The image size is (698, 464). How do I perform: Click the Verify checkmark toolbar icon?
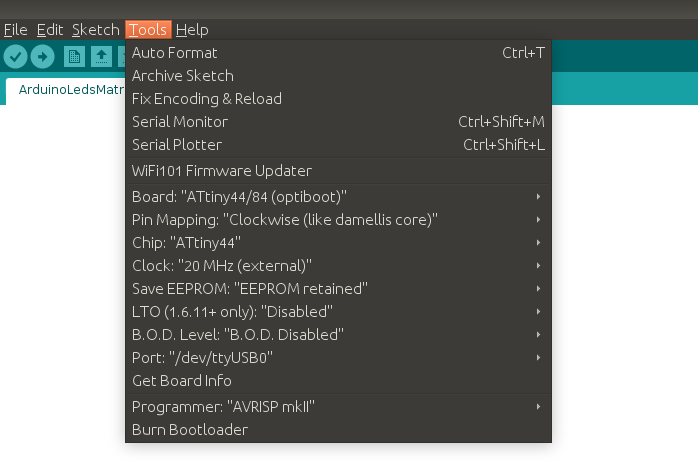(x=15, y=57)
